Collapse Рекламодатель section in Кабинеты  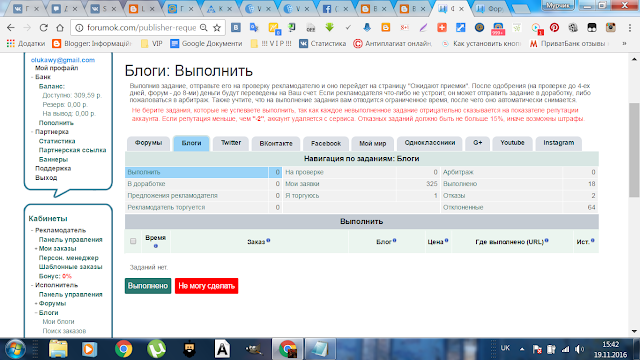[x=32, y=231]
